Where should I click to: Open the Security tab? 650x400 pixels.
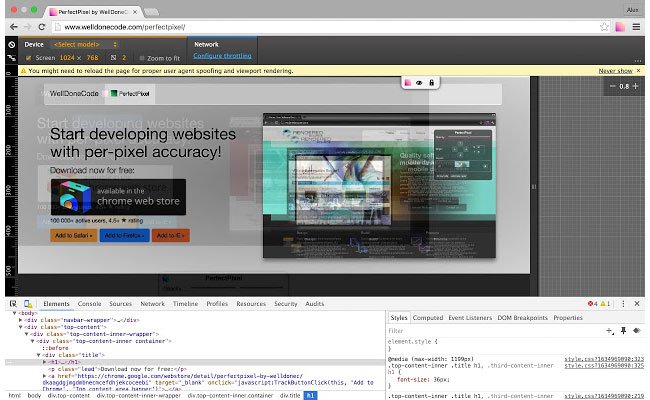(286, 304)
